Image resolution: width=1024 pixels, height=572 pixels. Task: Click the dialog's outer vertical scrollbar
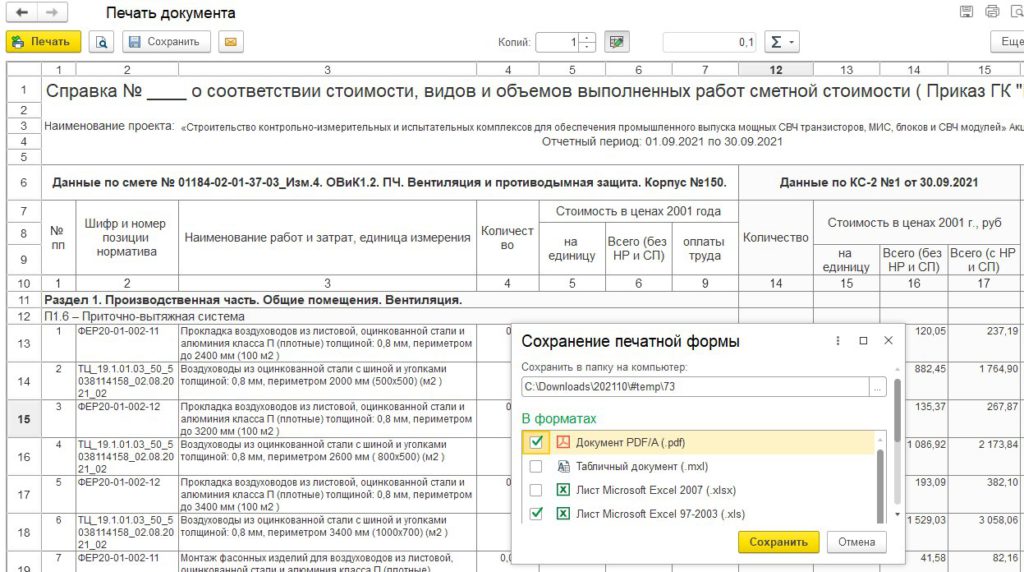click(897, 411)
